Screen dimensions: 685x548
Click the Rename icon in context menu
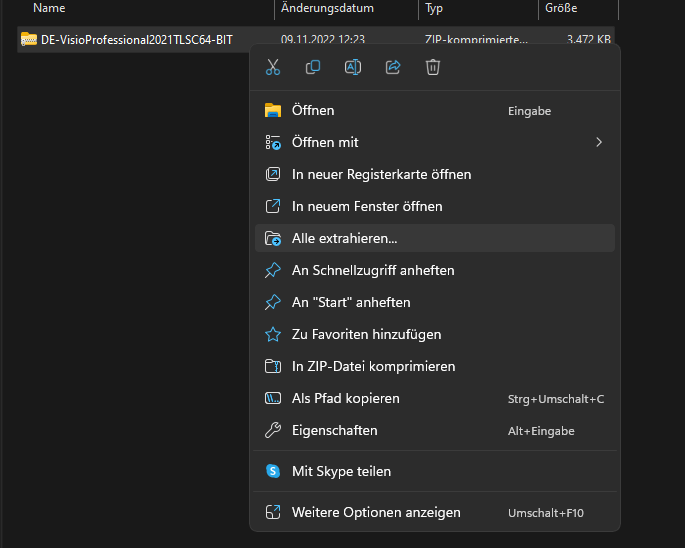pyautogui.click(x=353, y=67)
